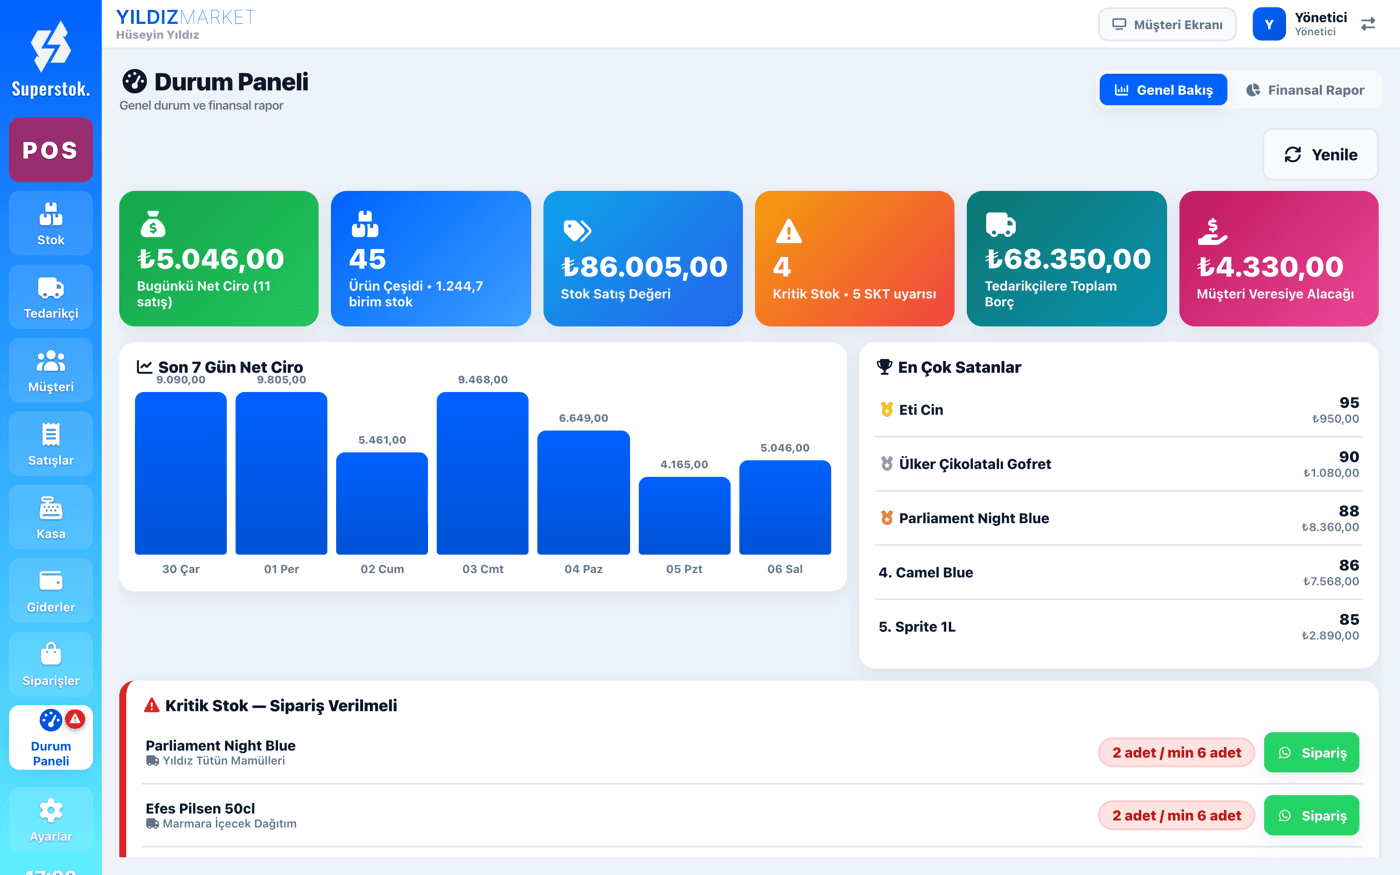
Task: Select Camel Blue in top sellers
Action: [1118, 573]
